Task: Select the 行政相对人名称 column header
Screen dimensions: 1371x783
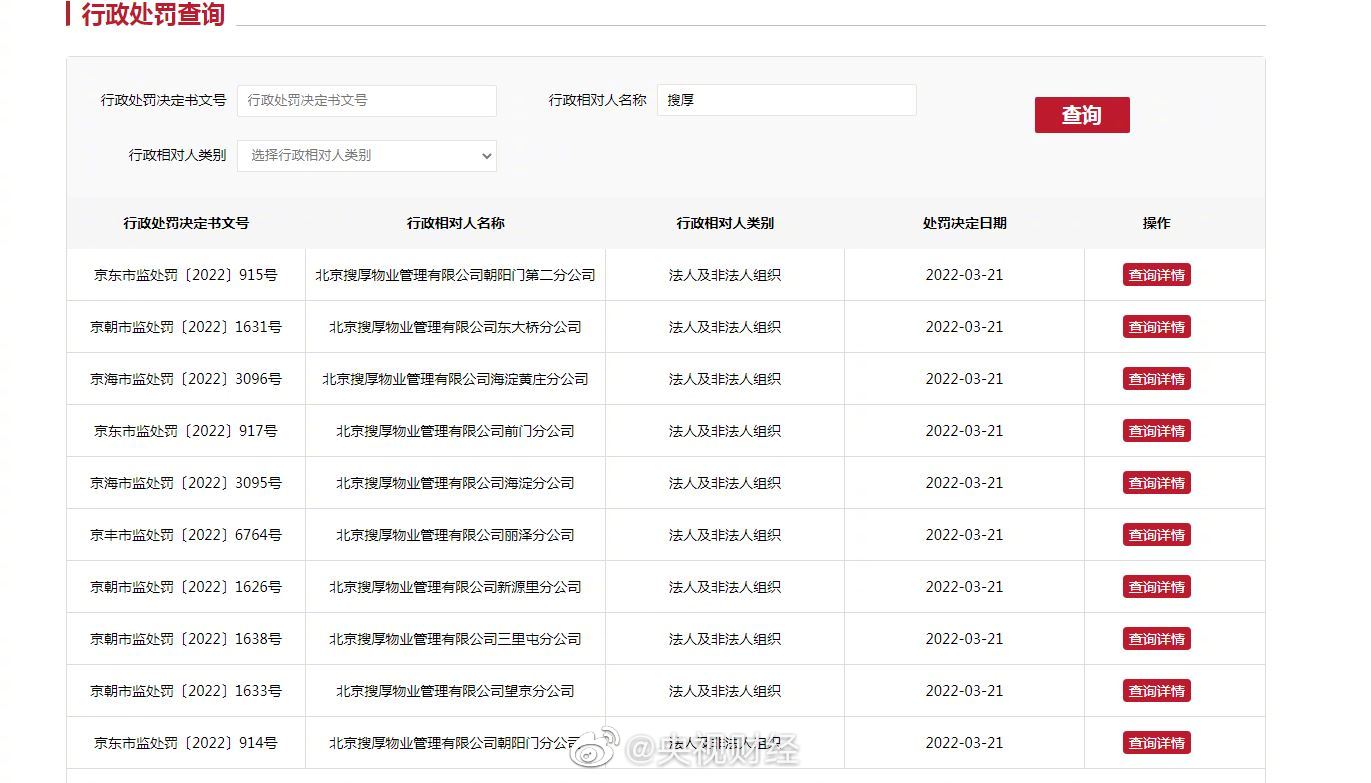Action: pos(455,223)
